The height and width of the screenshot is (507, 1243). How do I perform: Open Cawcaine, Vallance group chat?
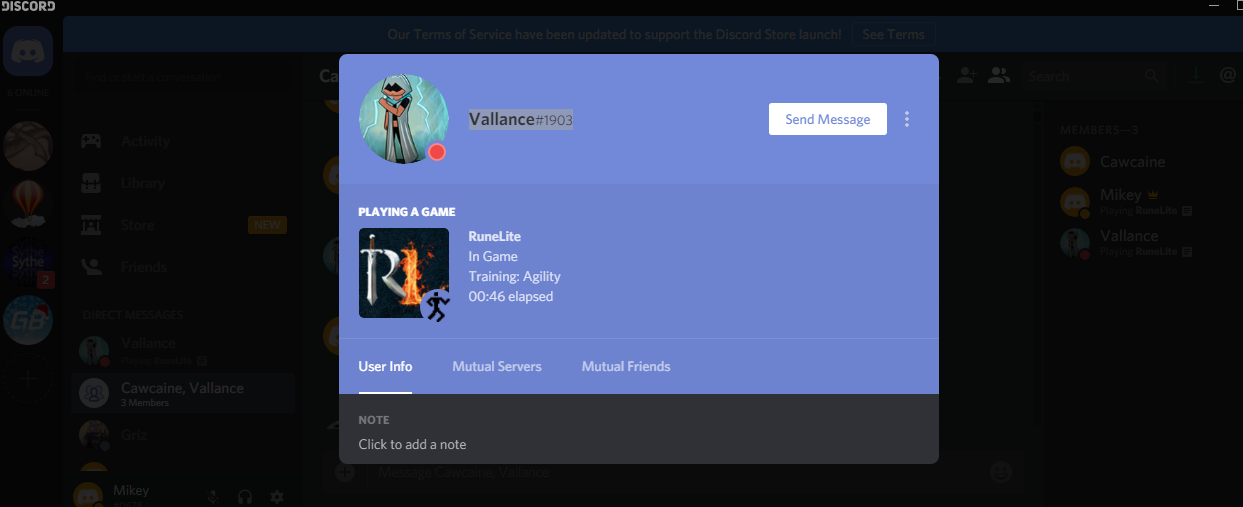[x=181, y=393]
